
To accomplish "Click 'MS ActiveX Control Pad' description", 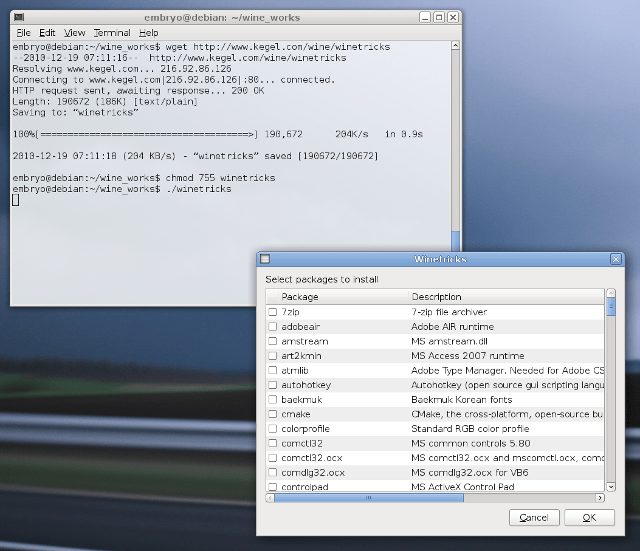I will coord(462,487).
